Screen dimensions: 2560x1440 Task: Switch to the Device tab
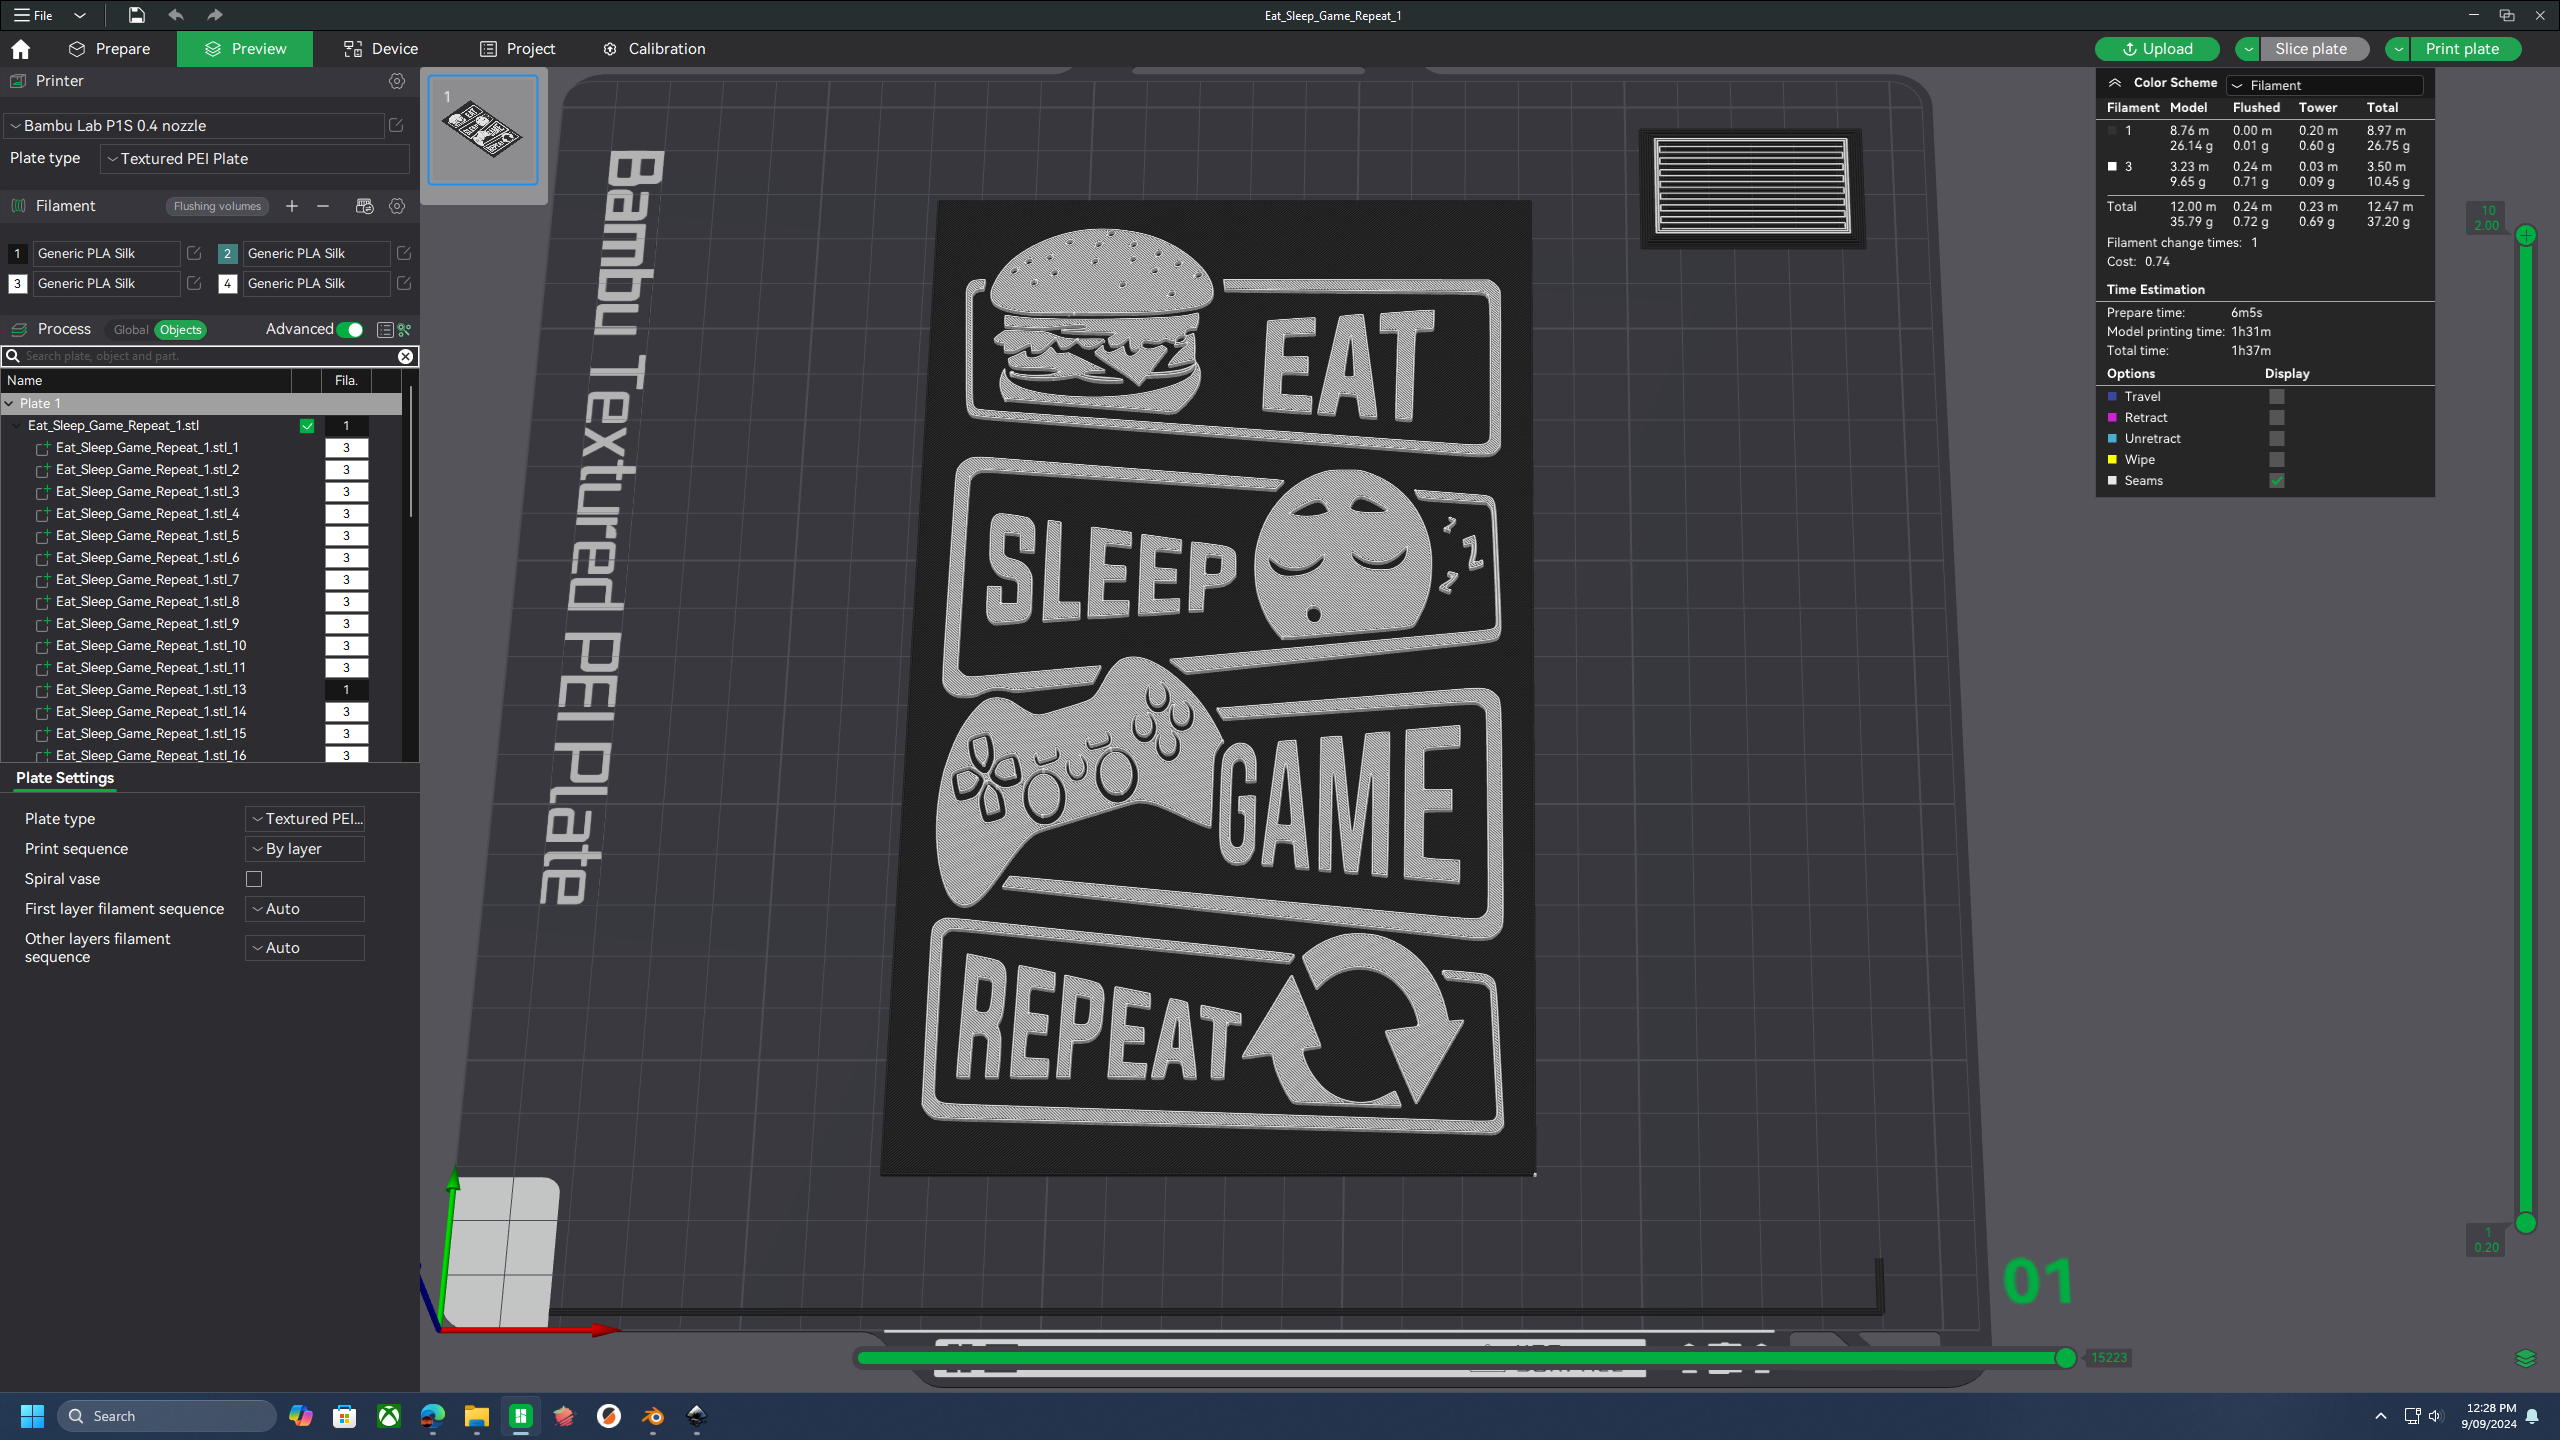380,49
